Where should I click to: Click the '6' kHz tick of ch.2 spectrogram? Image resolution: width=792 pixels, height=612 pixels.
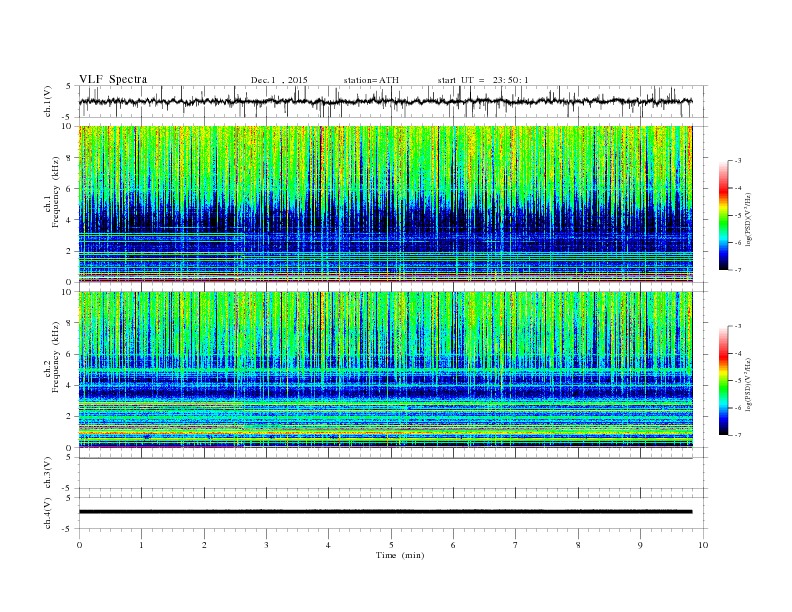pyautogui.click(x=69, y=354)
